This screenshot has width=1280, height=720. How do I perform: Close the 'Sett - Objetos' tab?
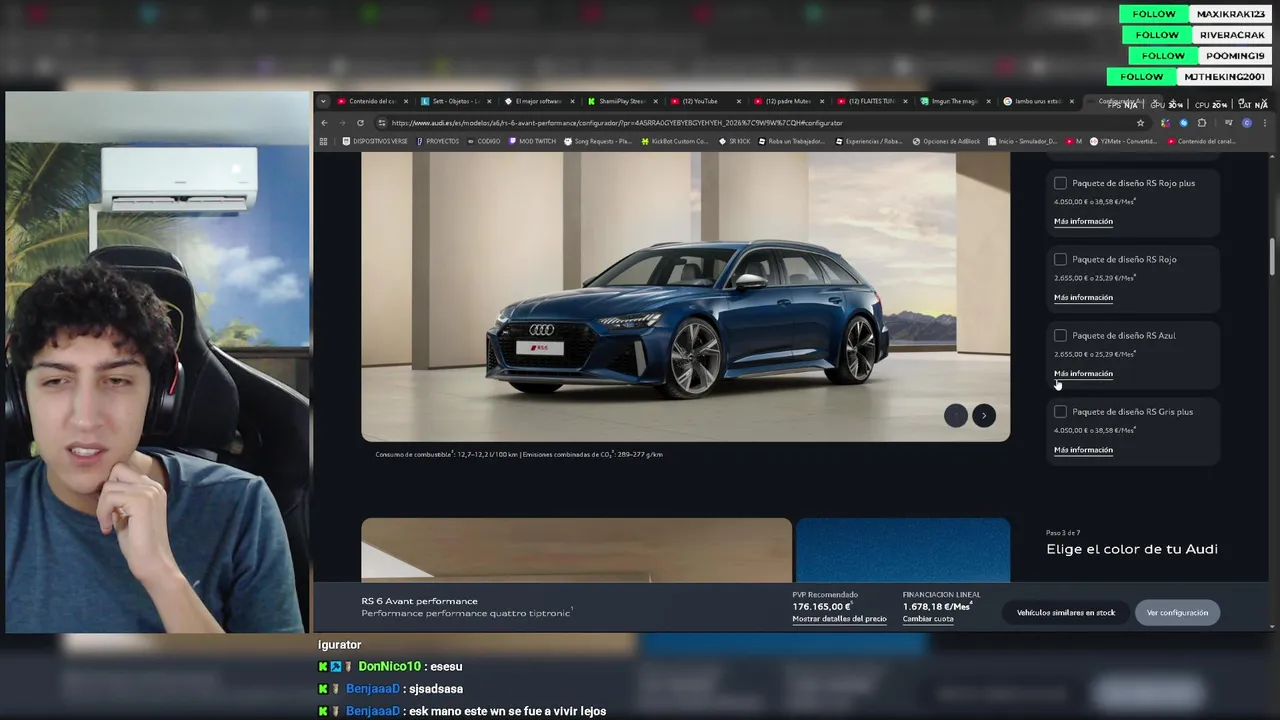(488, 101)
